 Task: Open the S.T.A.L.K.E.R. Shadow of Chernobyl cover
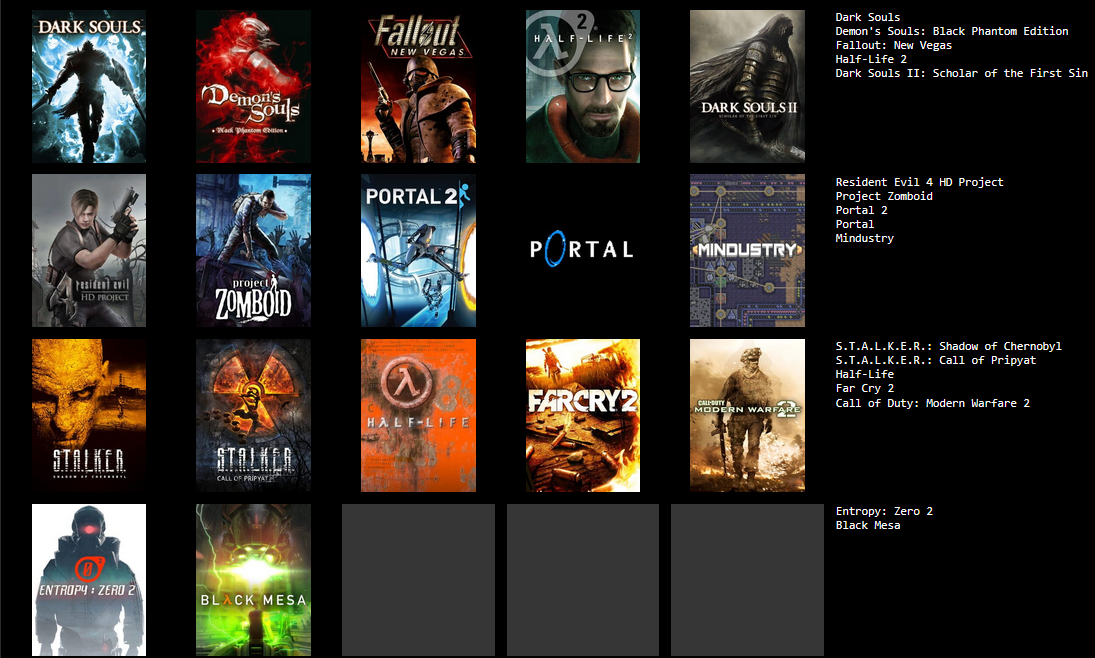pos(89,416)
